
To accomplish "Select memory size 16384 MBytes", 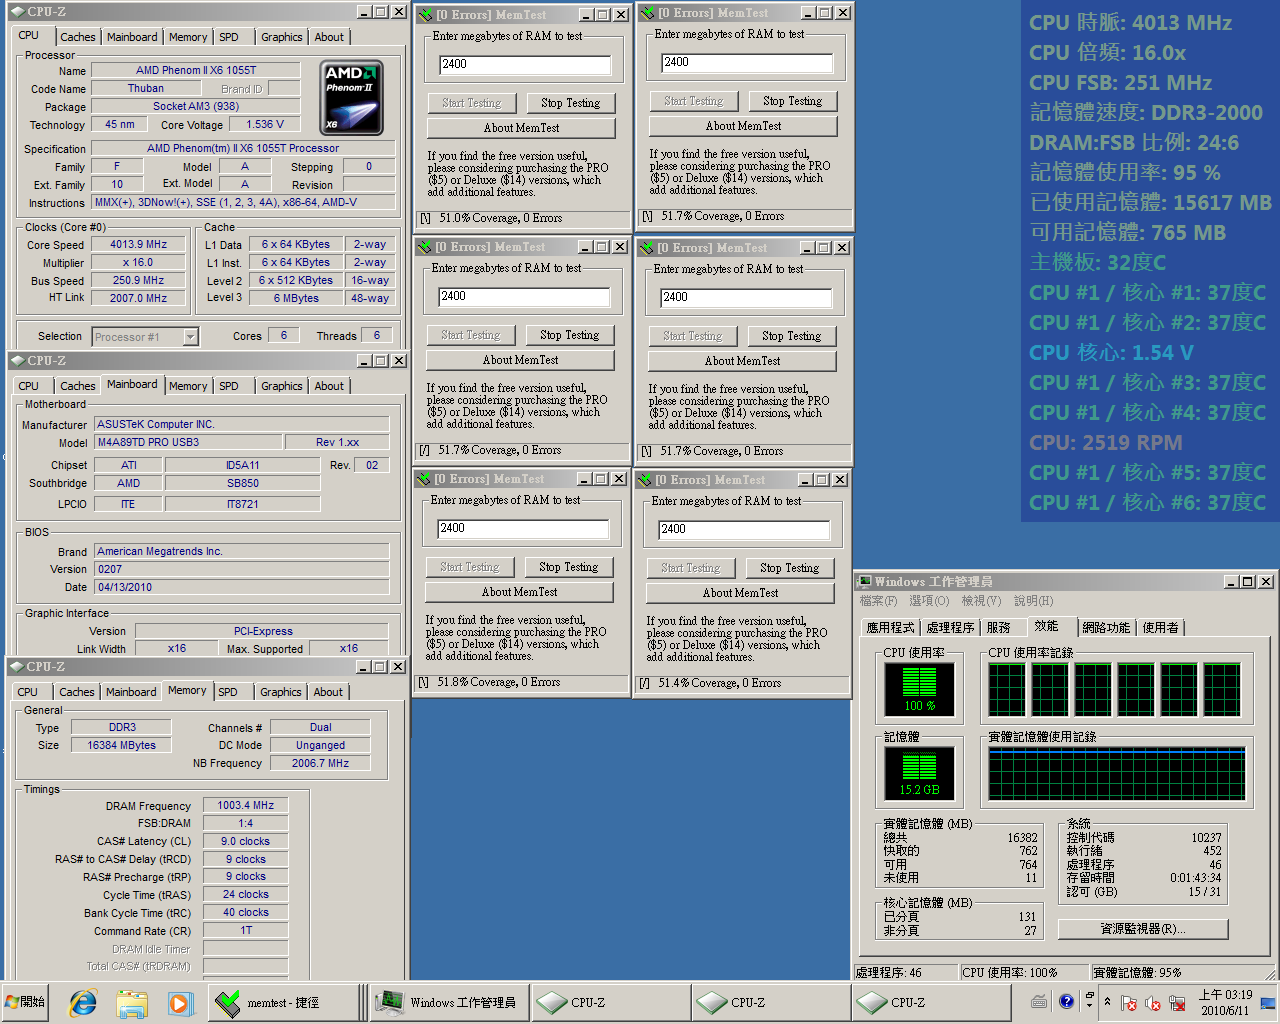I will point(122,745).
